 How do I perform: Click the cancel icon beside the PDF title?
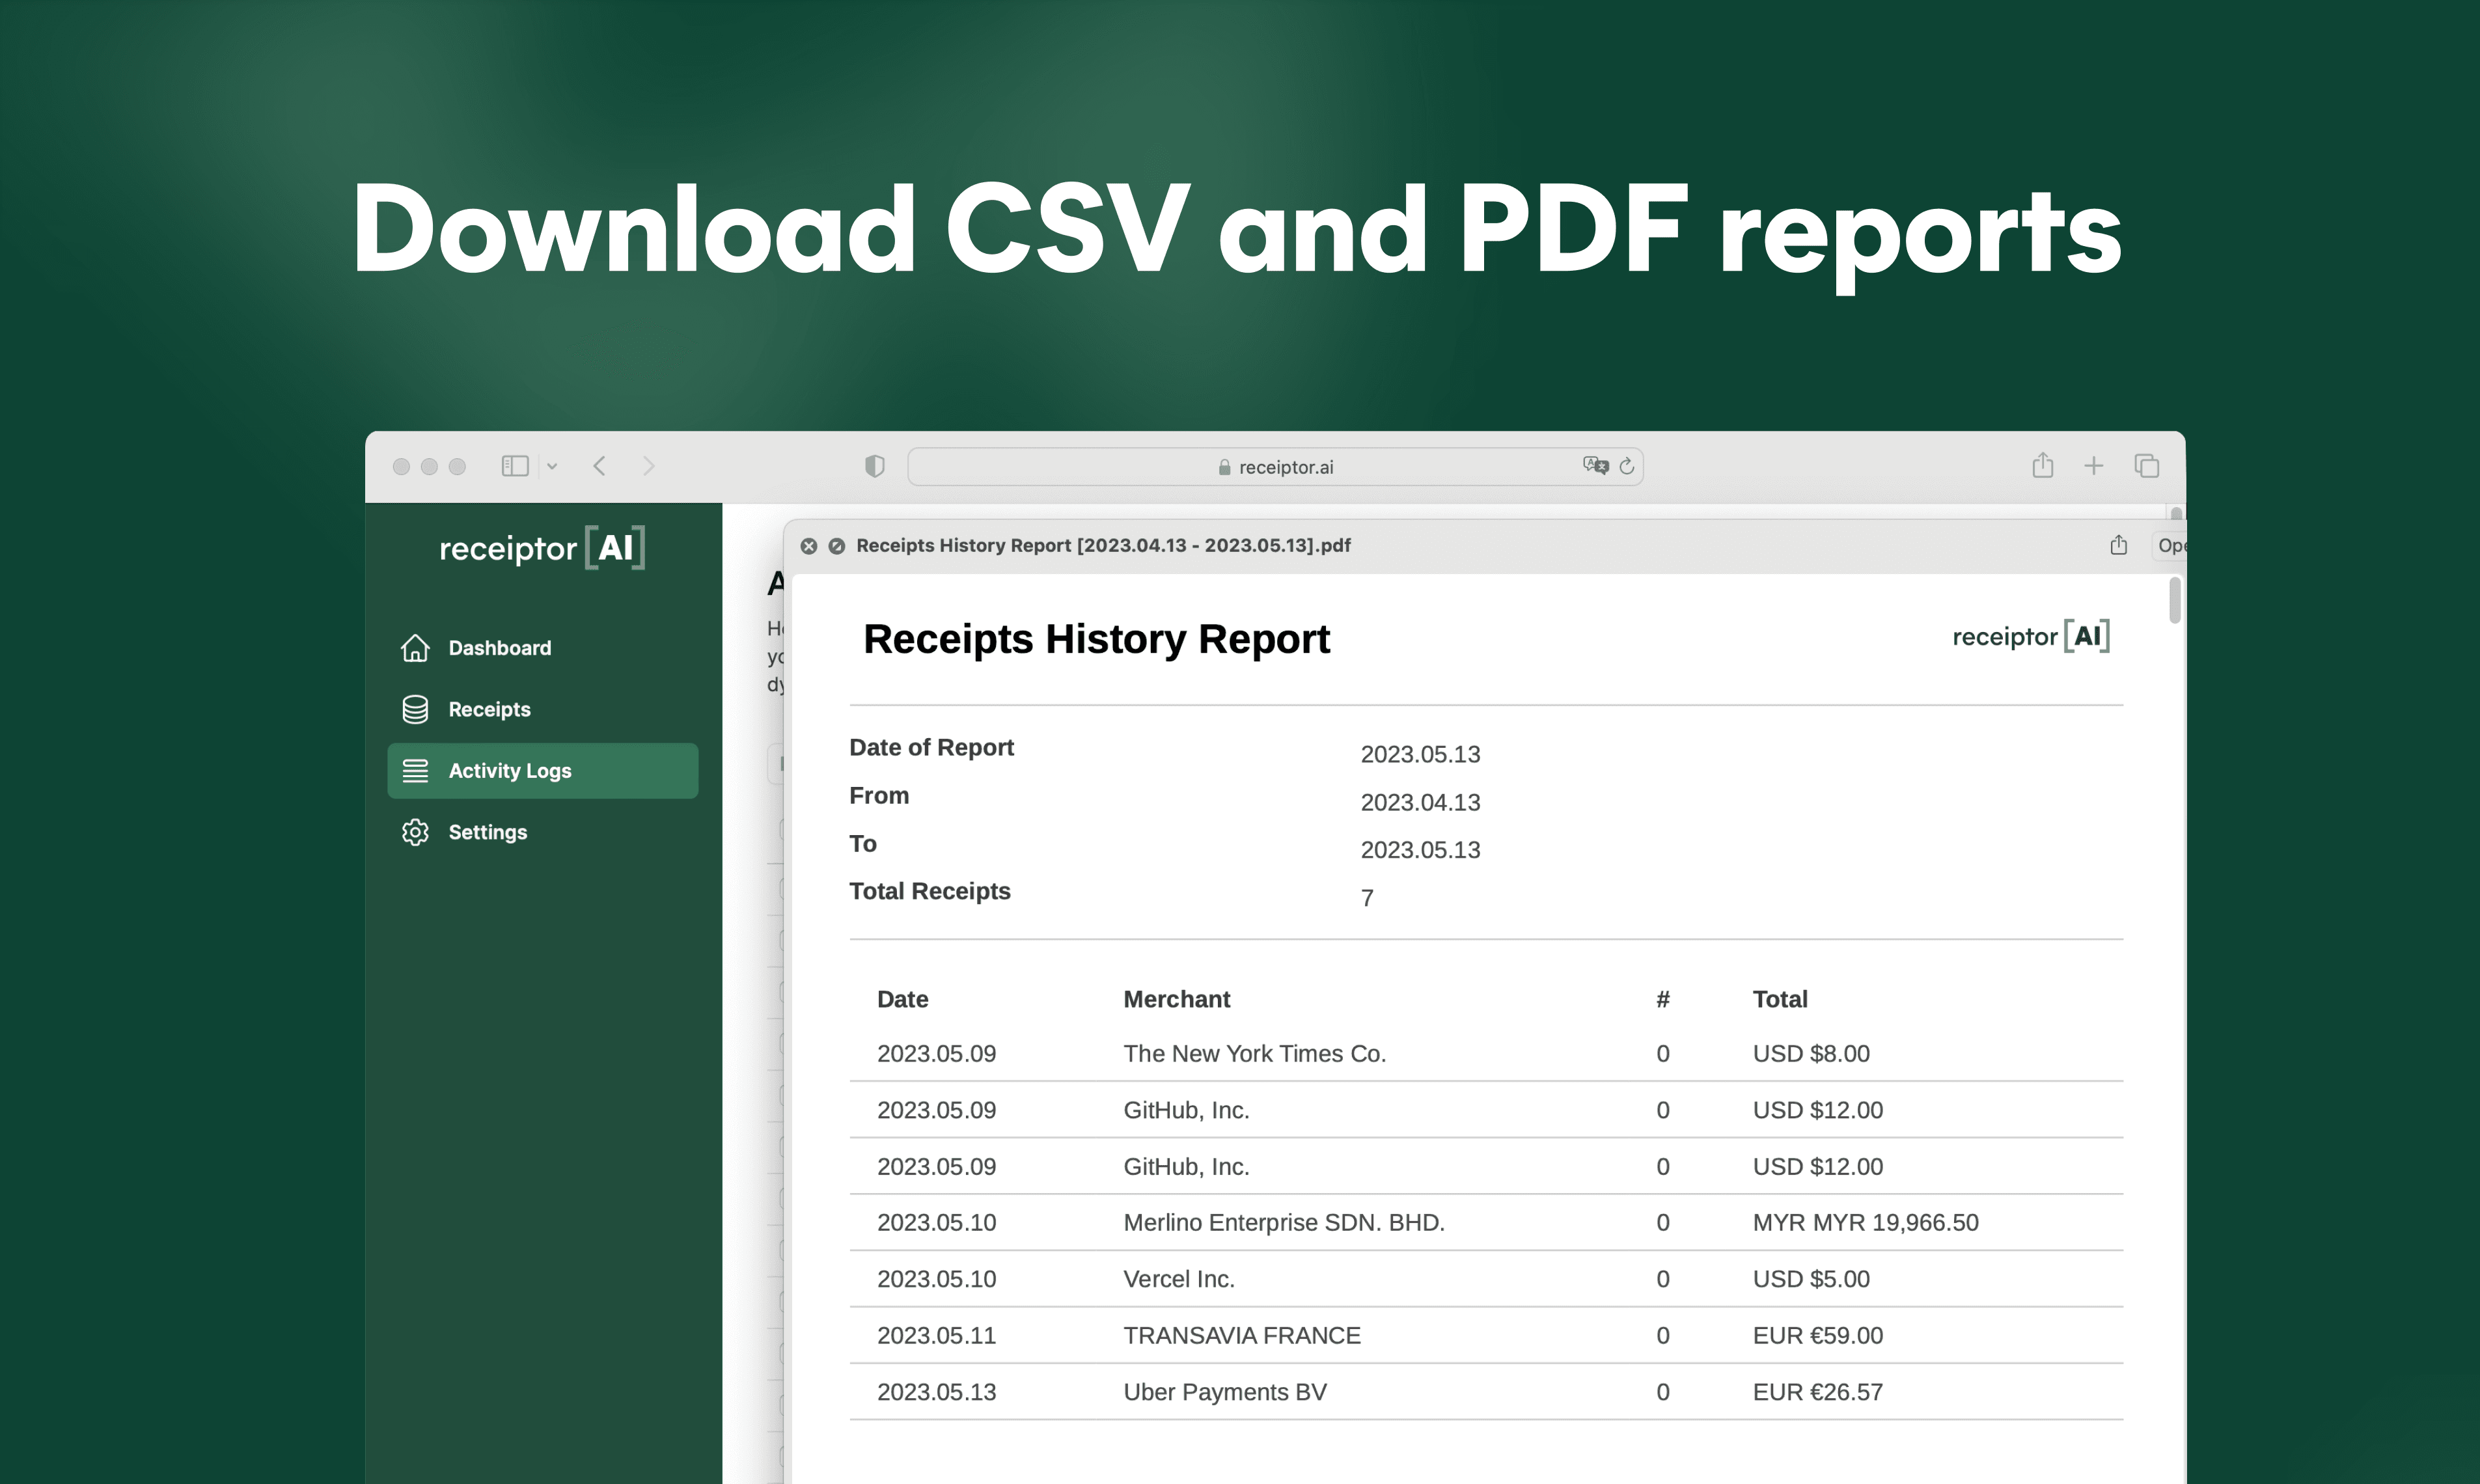click(836, 545)
